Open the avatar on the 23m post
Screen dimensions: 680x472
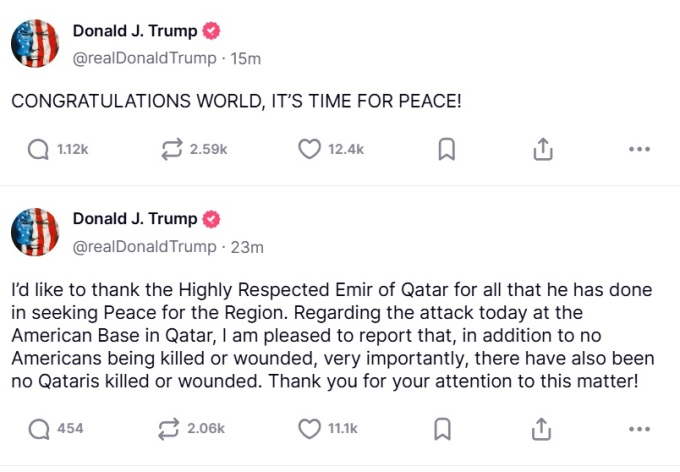[35, 232]
